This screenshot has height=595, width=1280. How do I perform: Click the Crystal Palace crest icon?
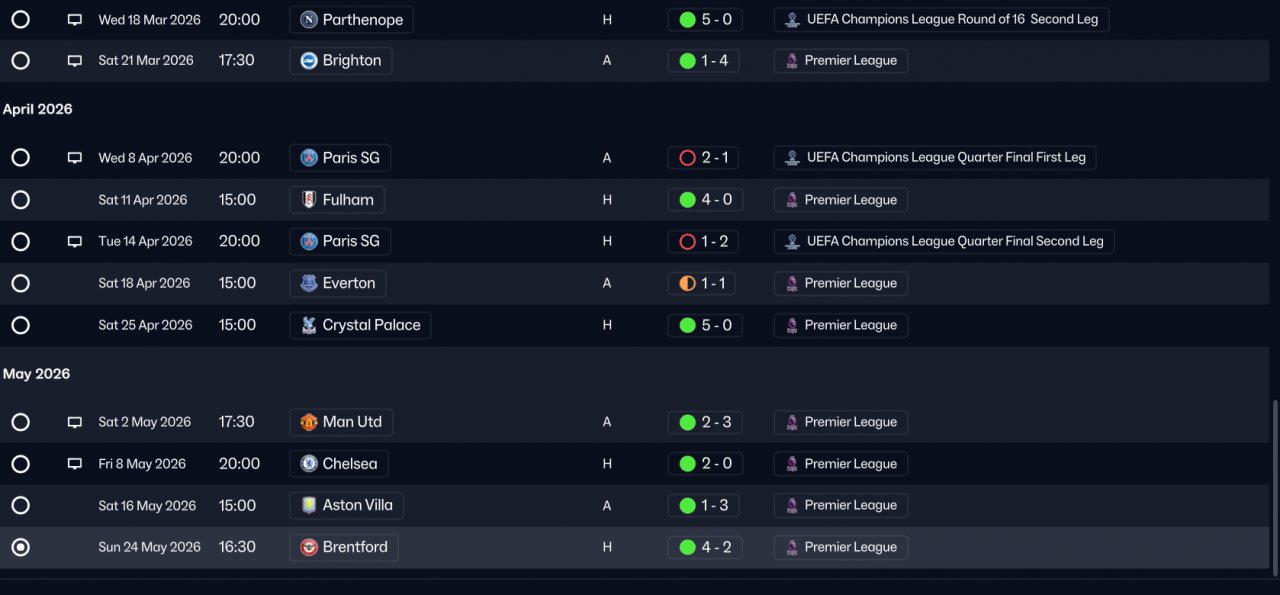click(x=309, y=325)
